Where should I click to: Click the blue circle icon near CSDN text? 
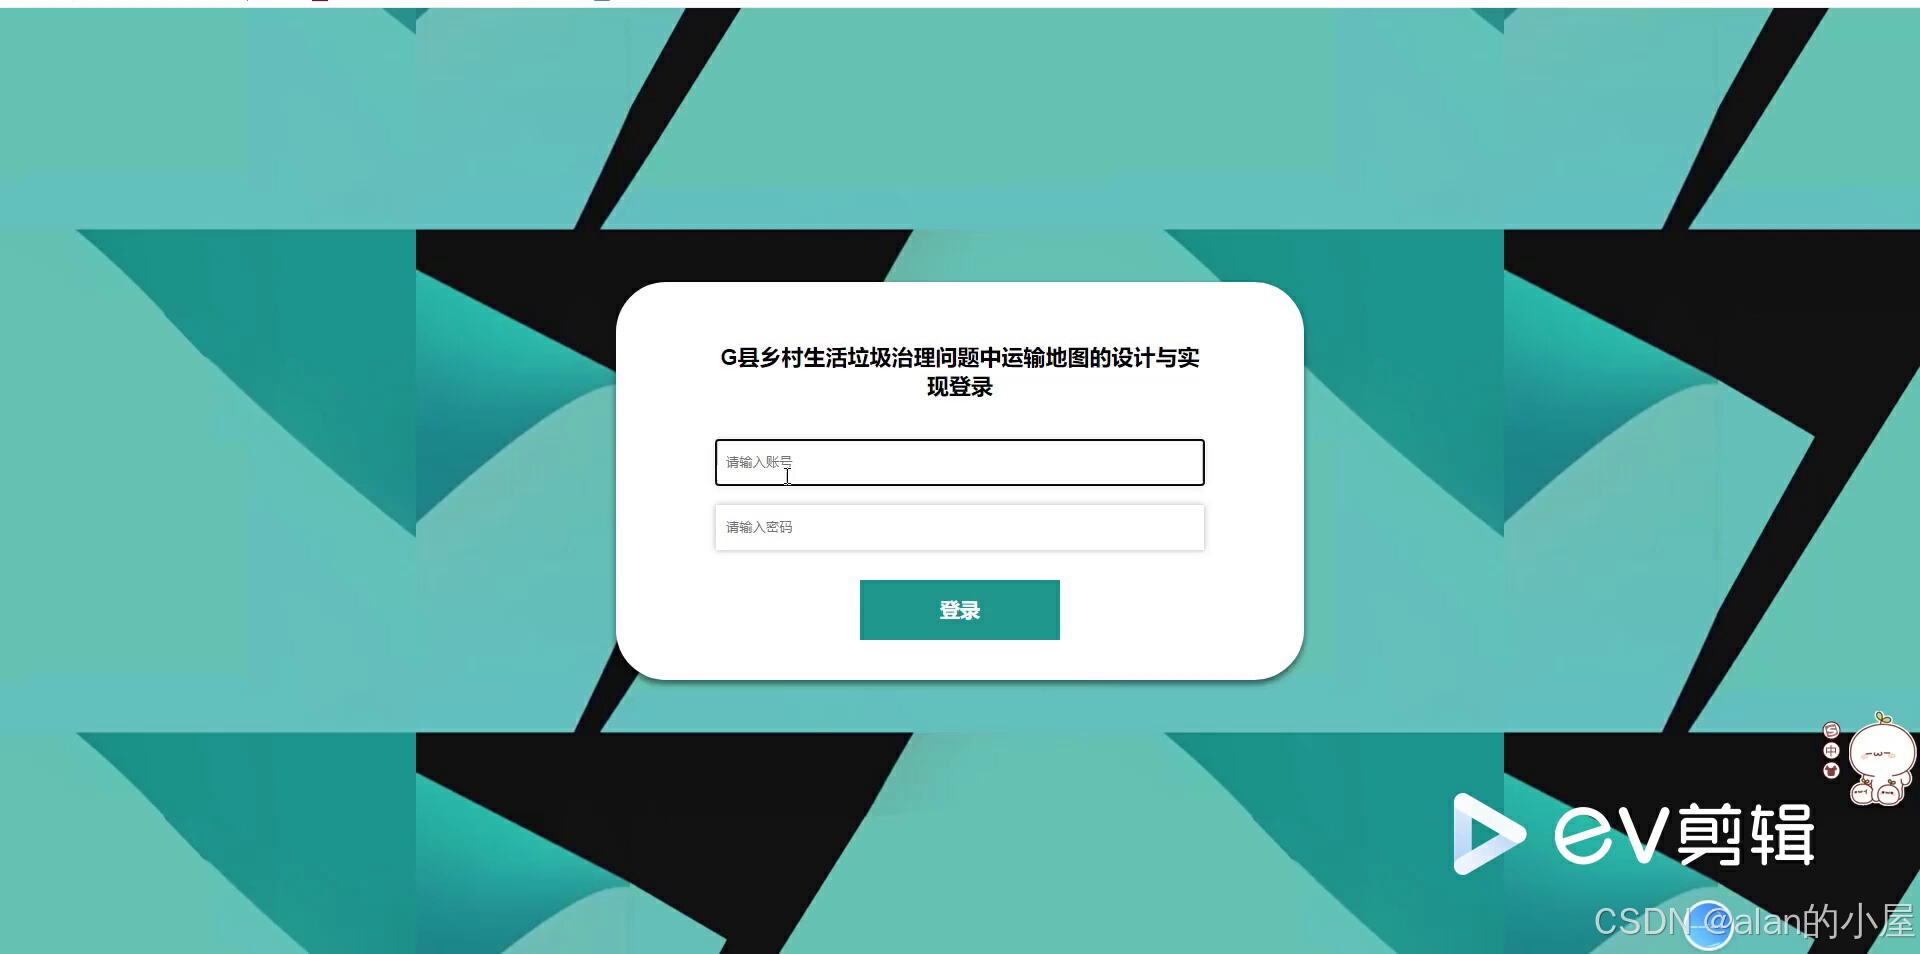(1708, 924)
